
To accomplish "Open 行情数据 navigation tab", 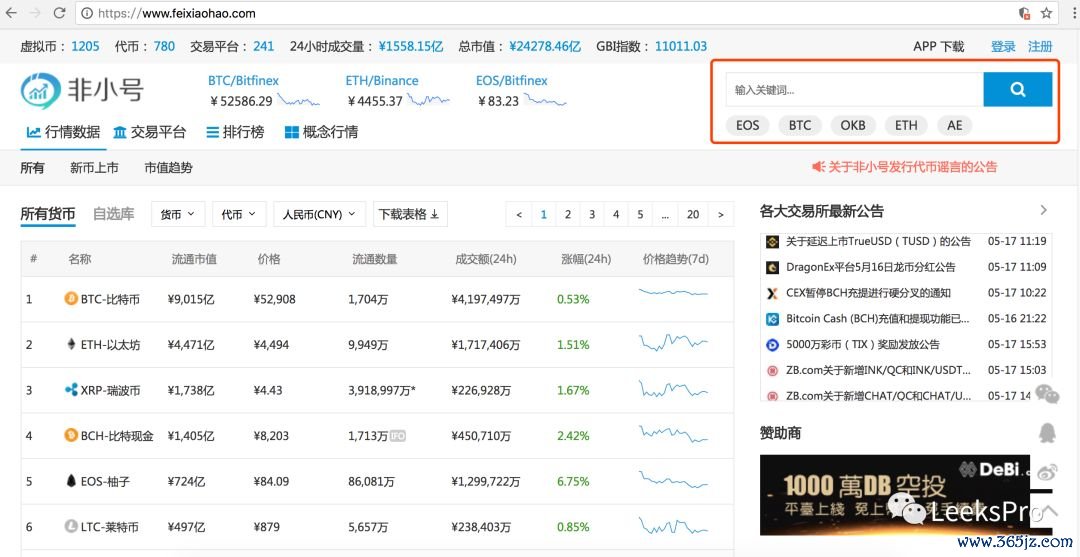I will (63, 132).
